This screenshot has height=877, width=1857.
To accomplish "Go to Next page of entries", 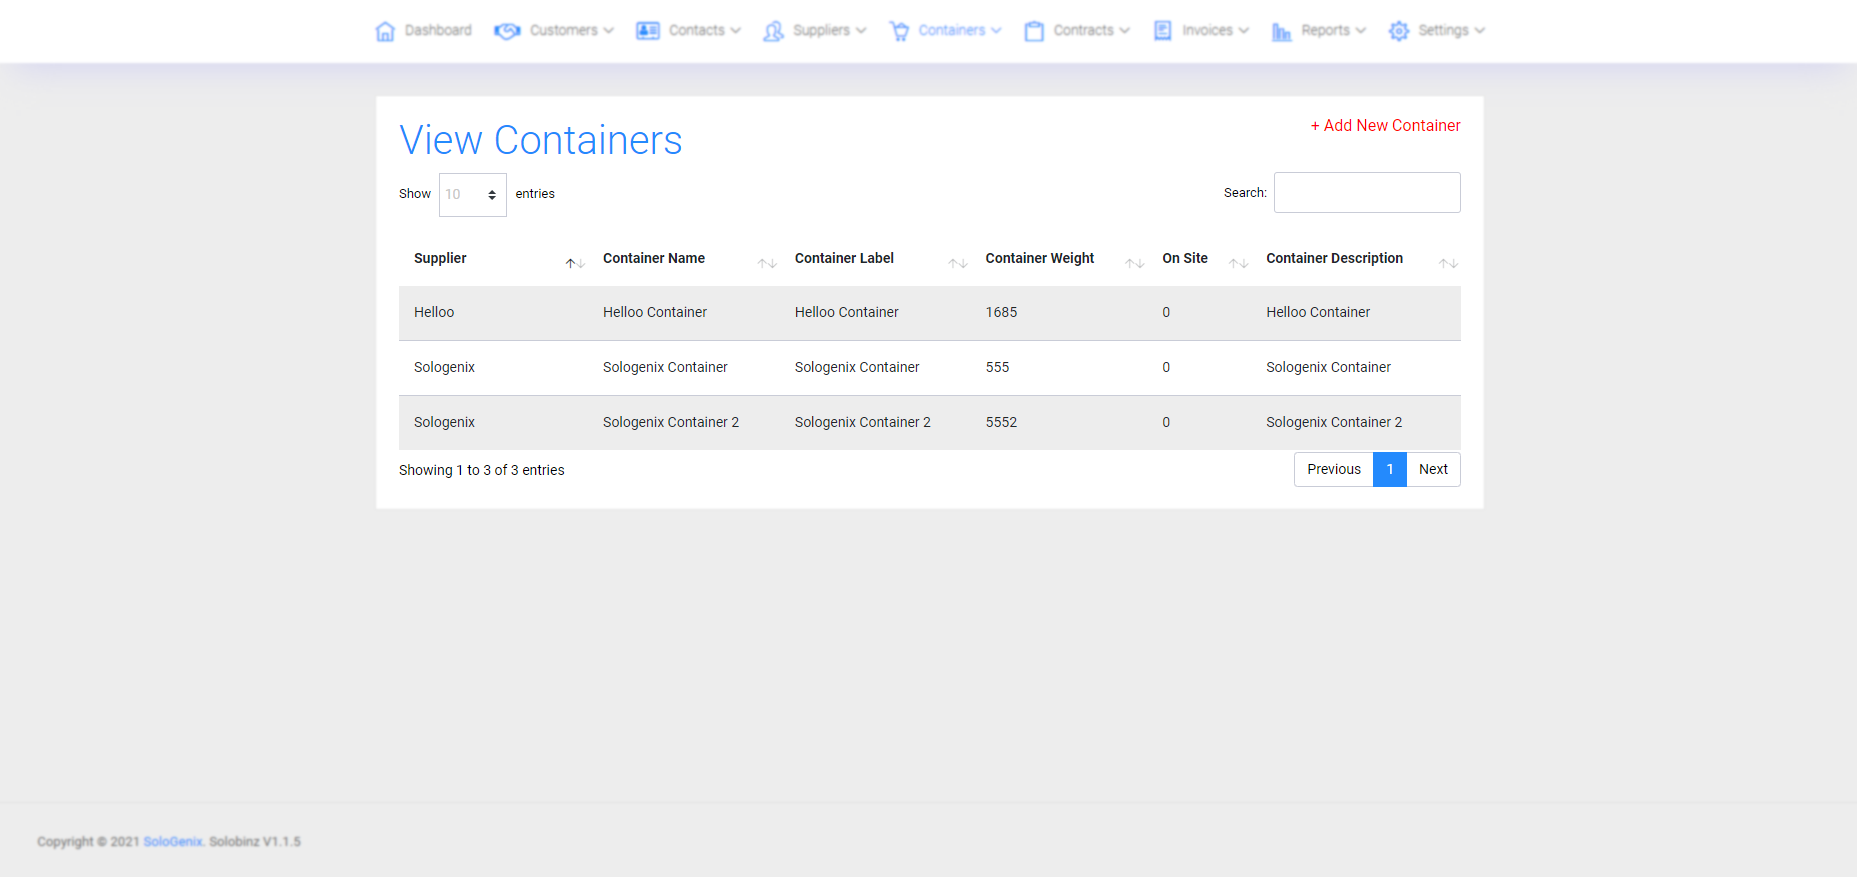I will [1433, 470].
